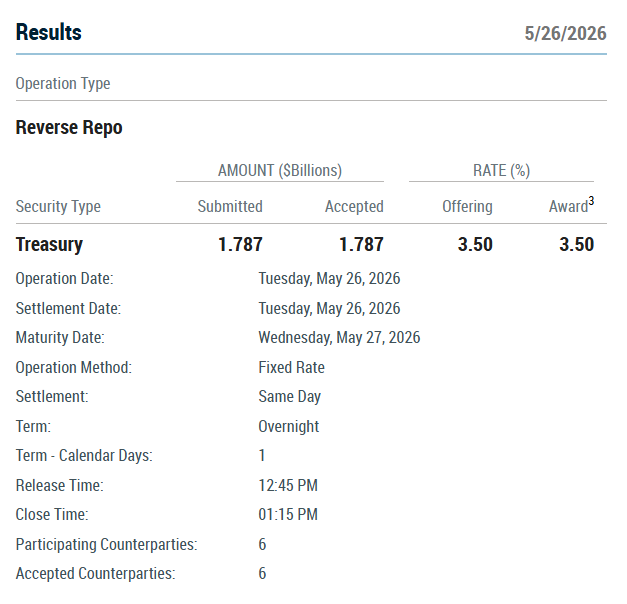Viewport: 627px width, 604px height.
Task: Click the Award rate value 3.50
Action: tap(577, 244)
